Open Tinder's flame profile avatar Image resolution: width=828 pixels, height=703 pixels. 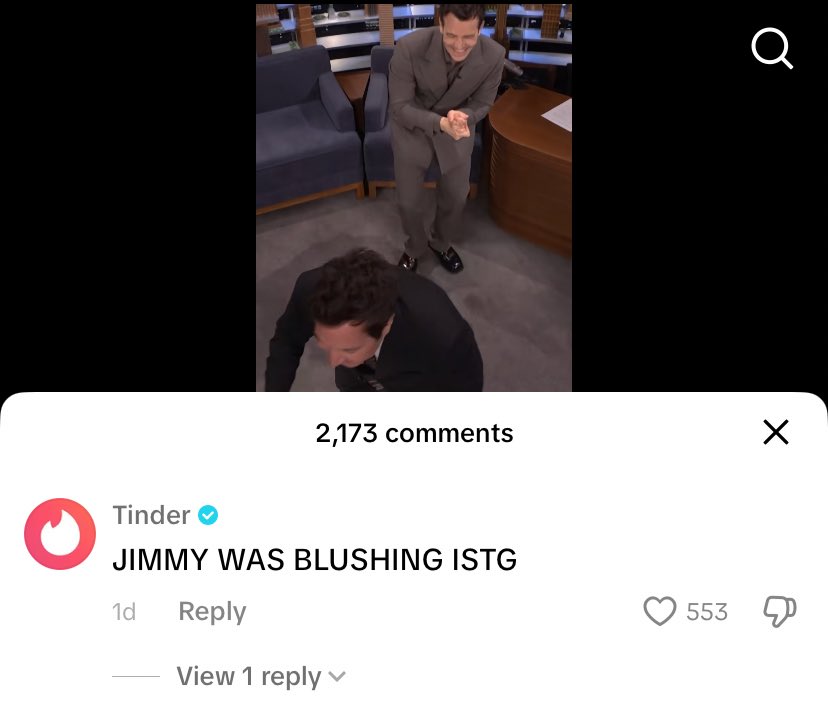coord(60,533)
